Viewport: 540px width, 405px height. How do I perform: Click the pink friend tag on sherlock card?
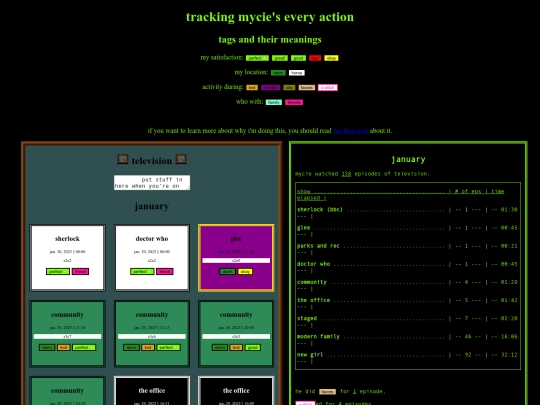tap(80, 271)
